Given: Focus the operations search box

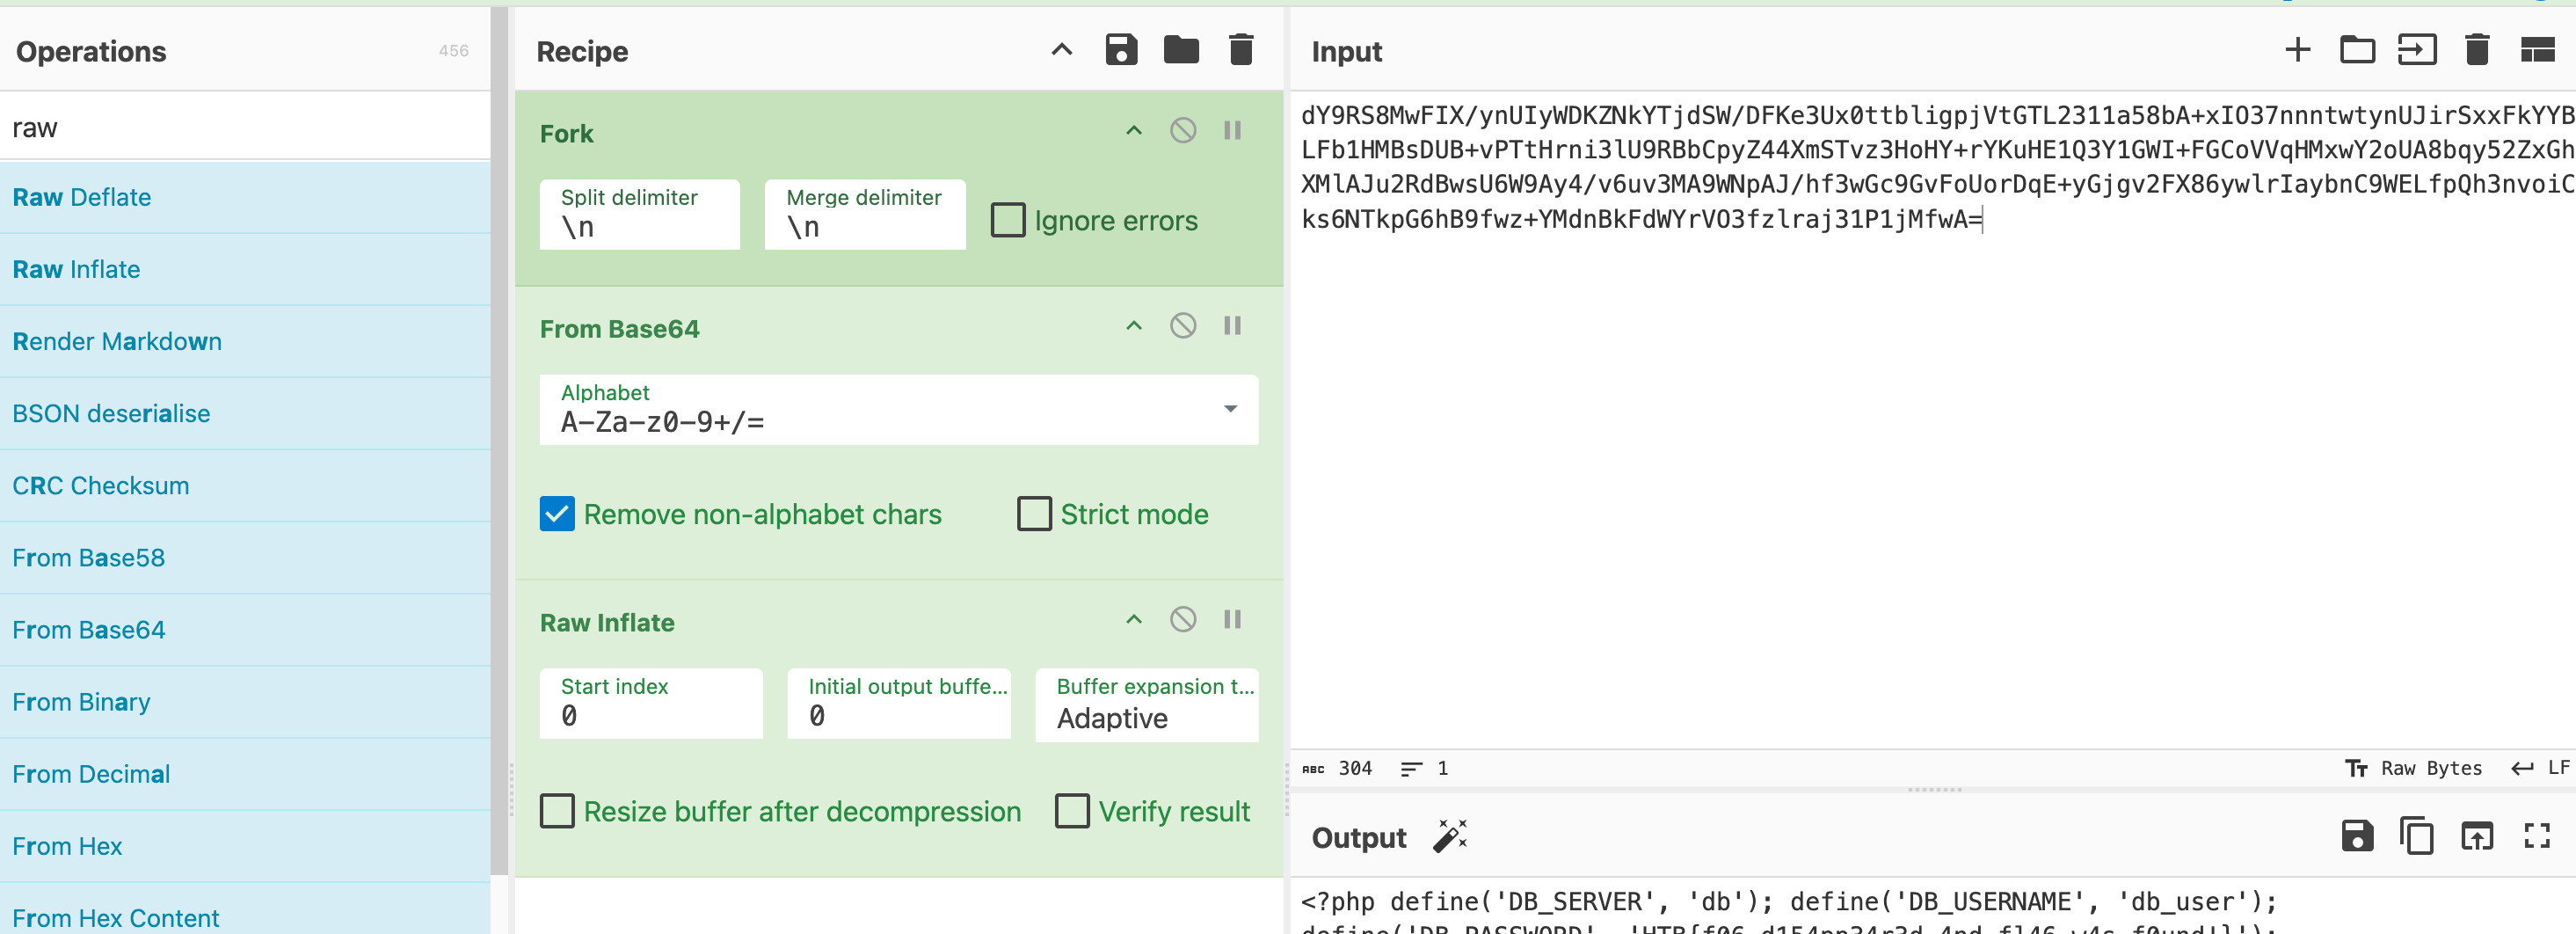Looking at the screenshot, I should [245, 127].
